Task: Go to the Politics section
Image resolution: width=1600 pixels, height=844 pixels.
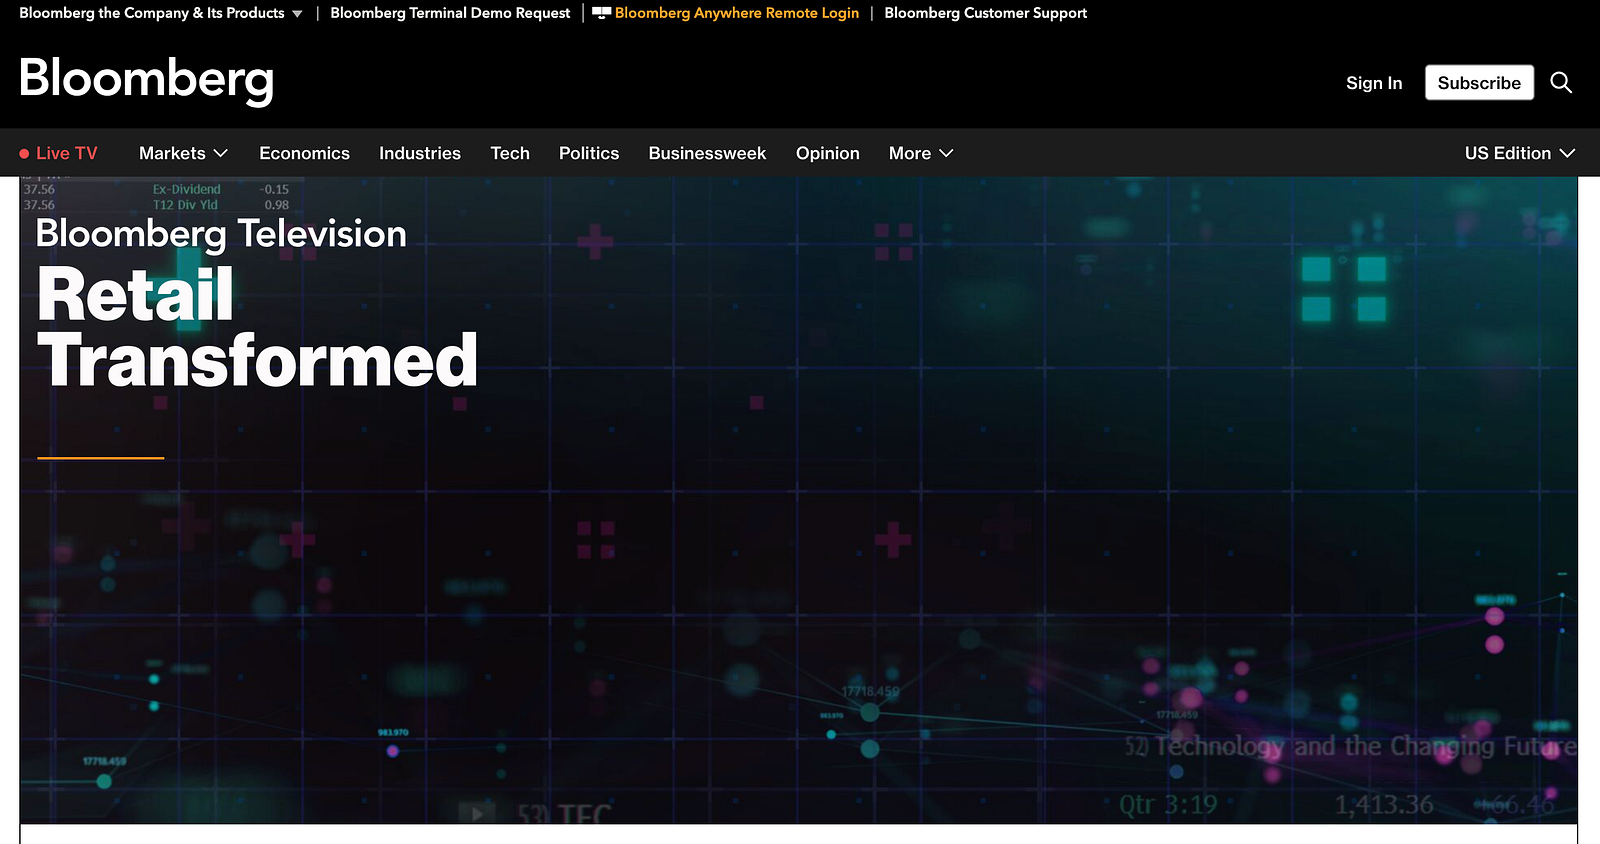Action: click(x=589, y=153)
